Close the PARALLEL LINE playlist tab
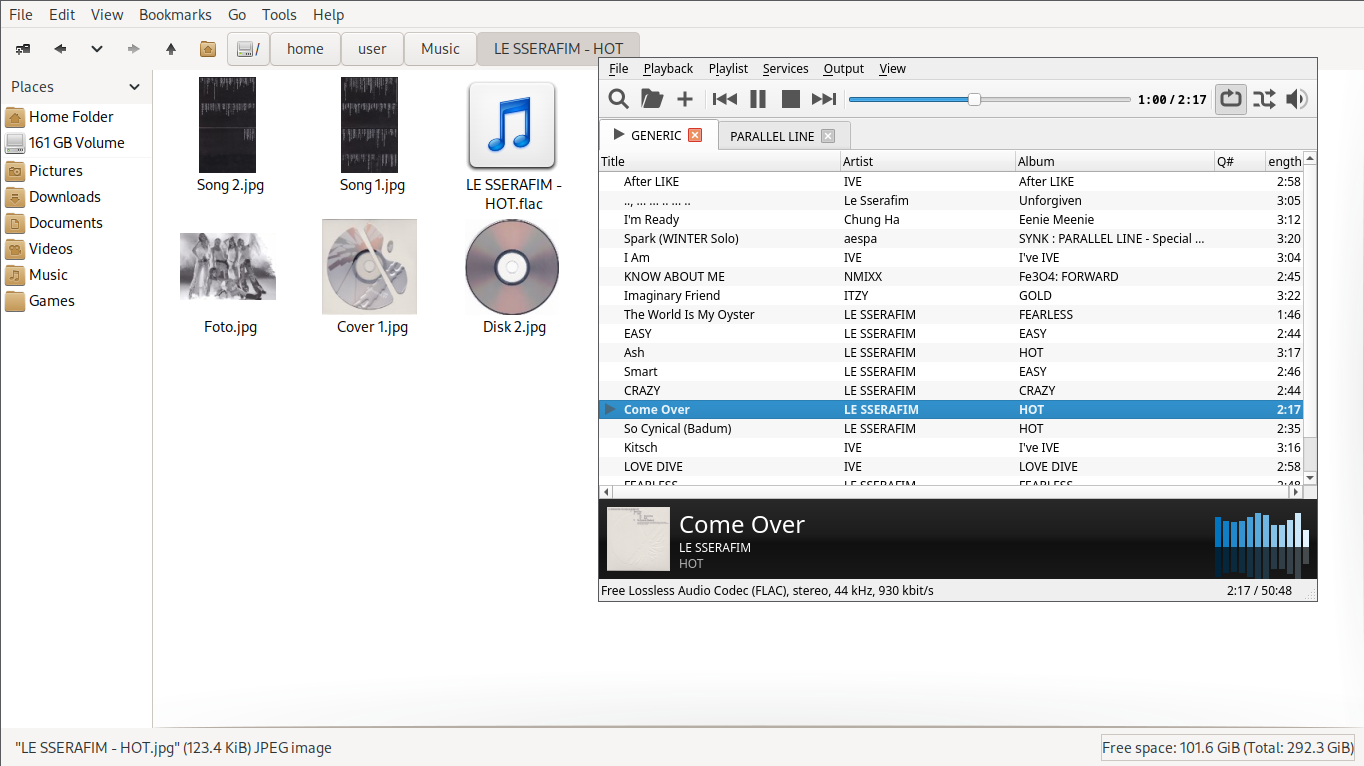 click(827, 136)
